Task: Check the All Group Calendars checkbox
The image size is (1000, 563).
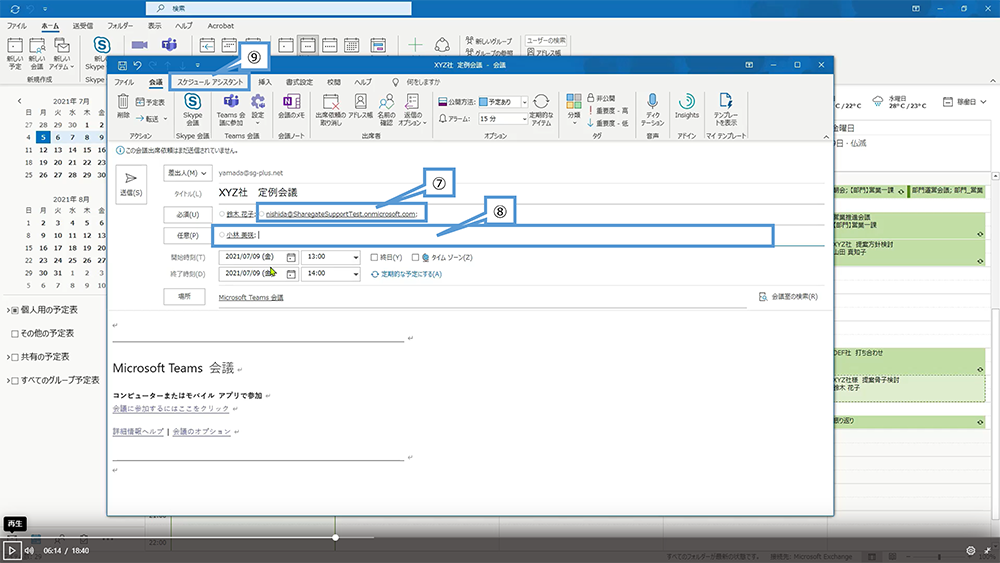Action: point(15,381)
